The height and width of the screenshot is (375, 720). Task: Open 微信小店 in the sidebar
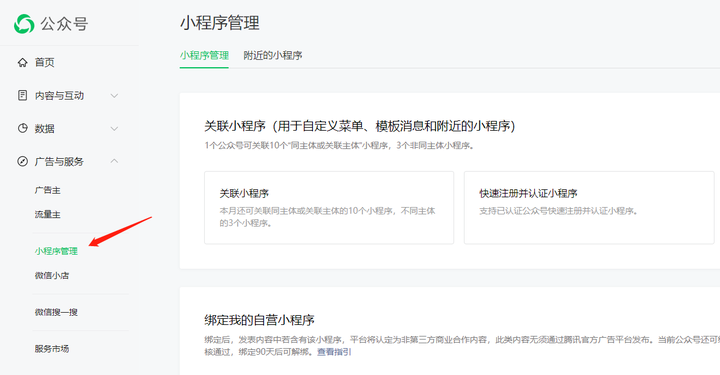pos(52,275)
